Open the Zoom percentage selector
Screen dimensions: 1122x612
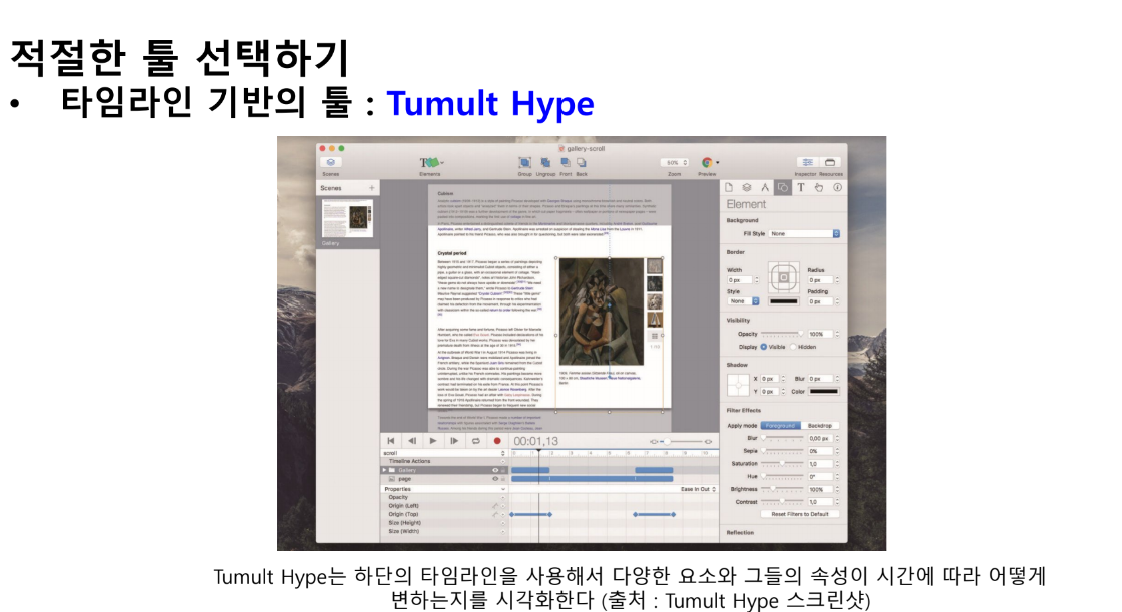pos(674,162)
